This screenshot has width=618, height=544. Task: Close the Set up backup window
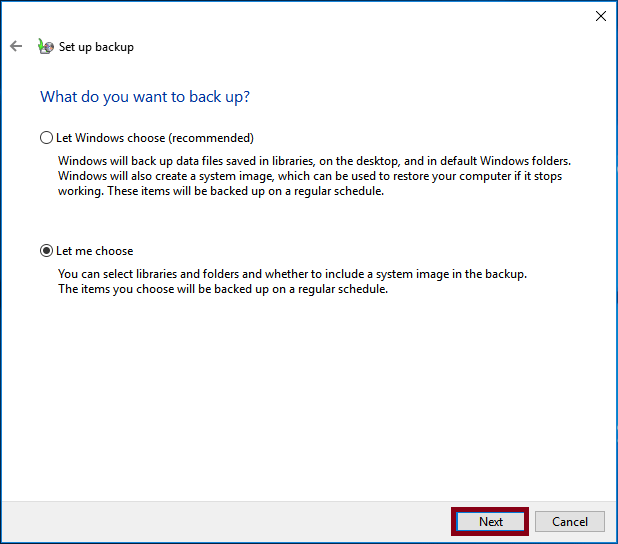tap(600, 16)
